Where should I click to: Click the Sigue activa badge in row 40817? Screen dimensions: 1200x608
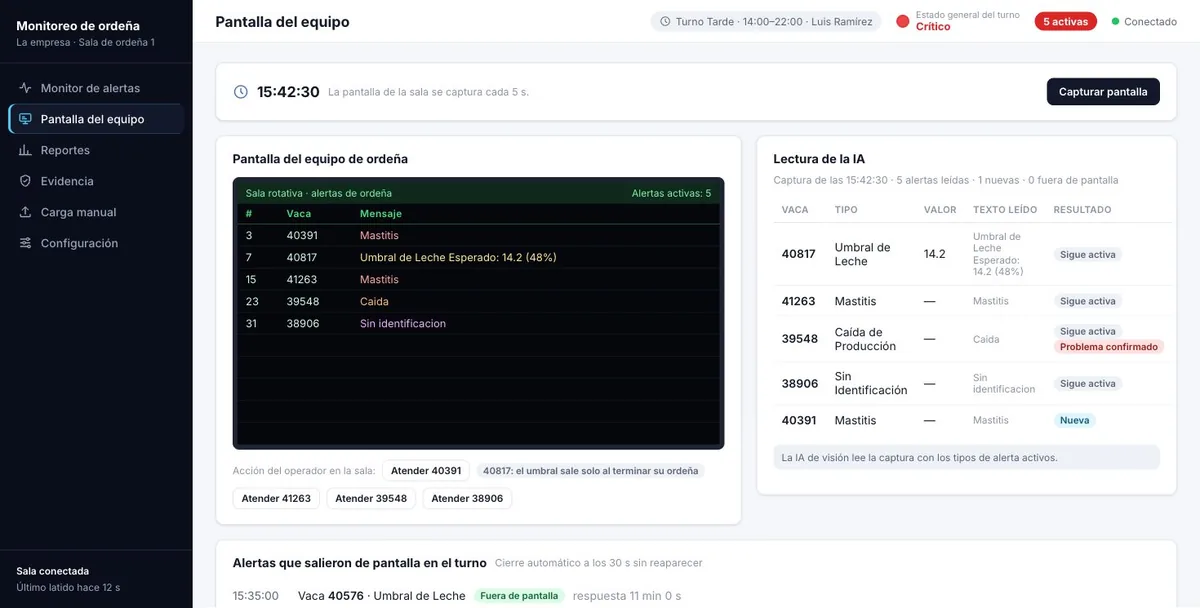pos(1088,255)
